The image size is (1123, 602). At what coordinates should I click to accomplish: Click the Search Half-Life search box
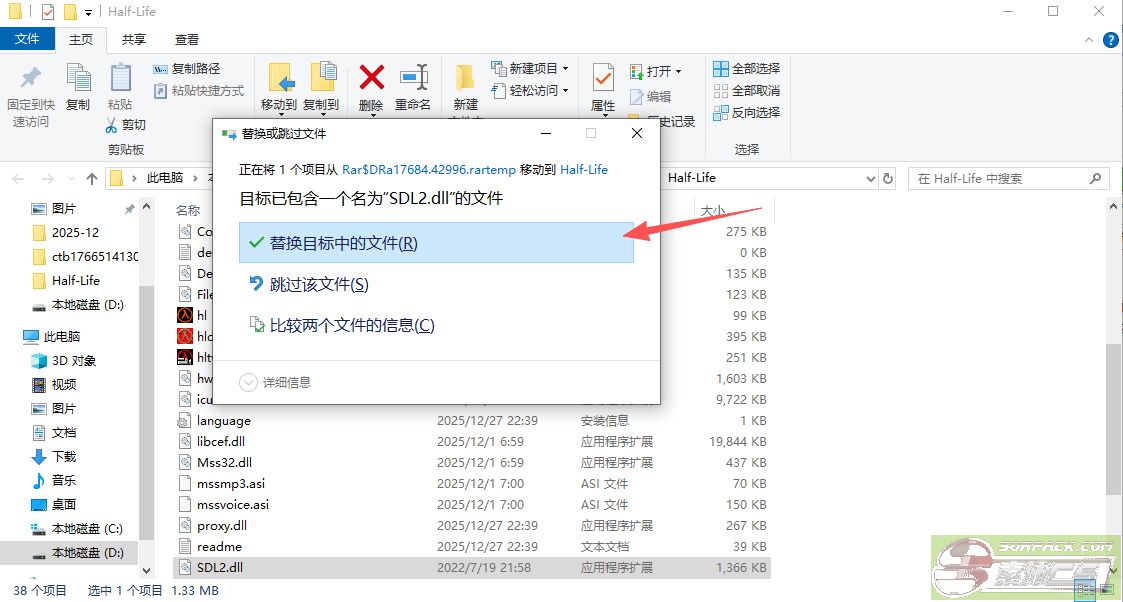click(1000, 179)
